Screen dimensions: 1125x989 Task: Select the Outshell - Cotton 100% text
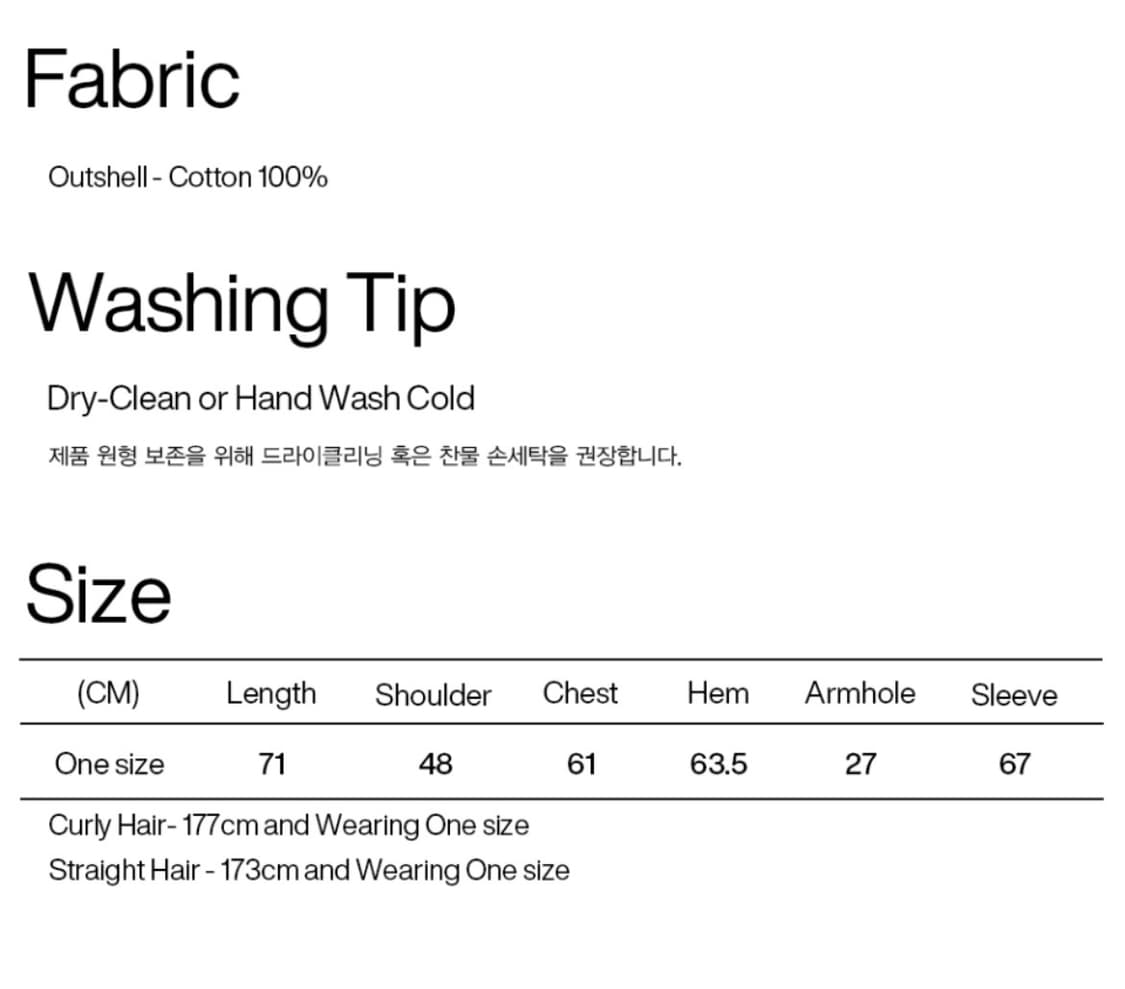point(188,178)
